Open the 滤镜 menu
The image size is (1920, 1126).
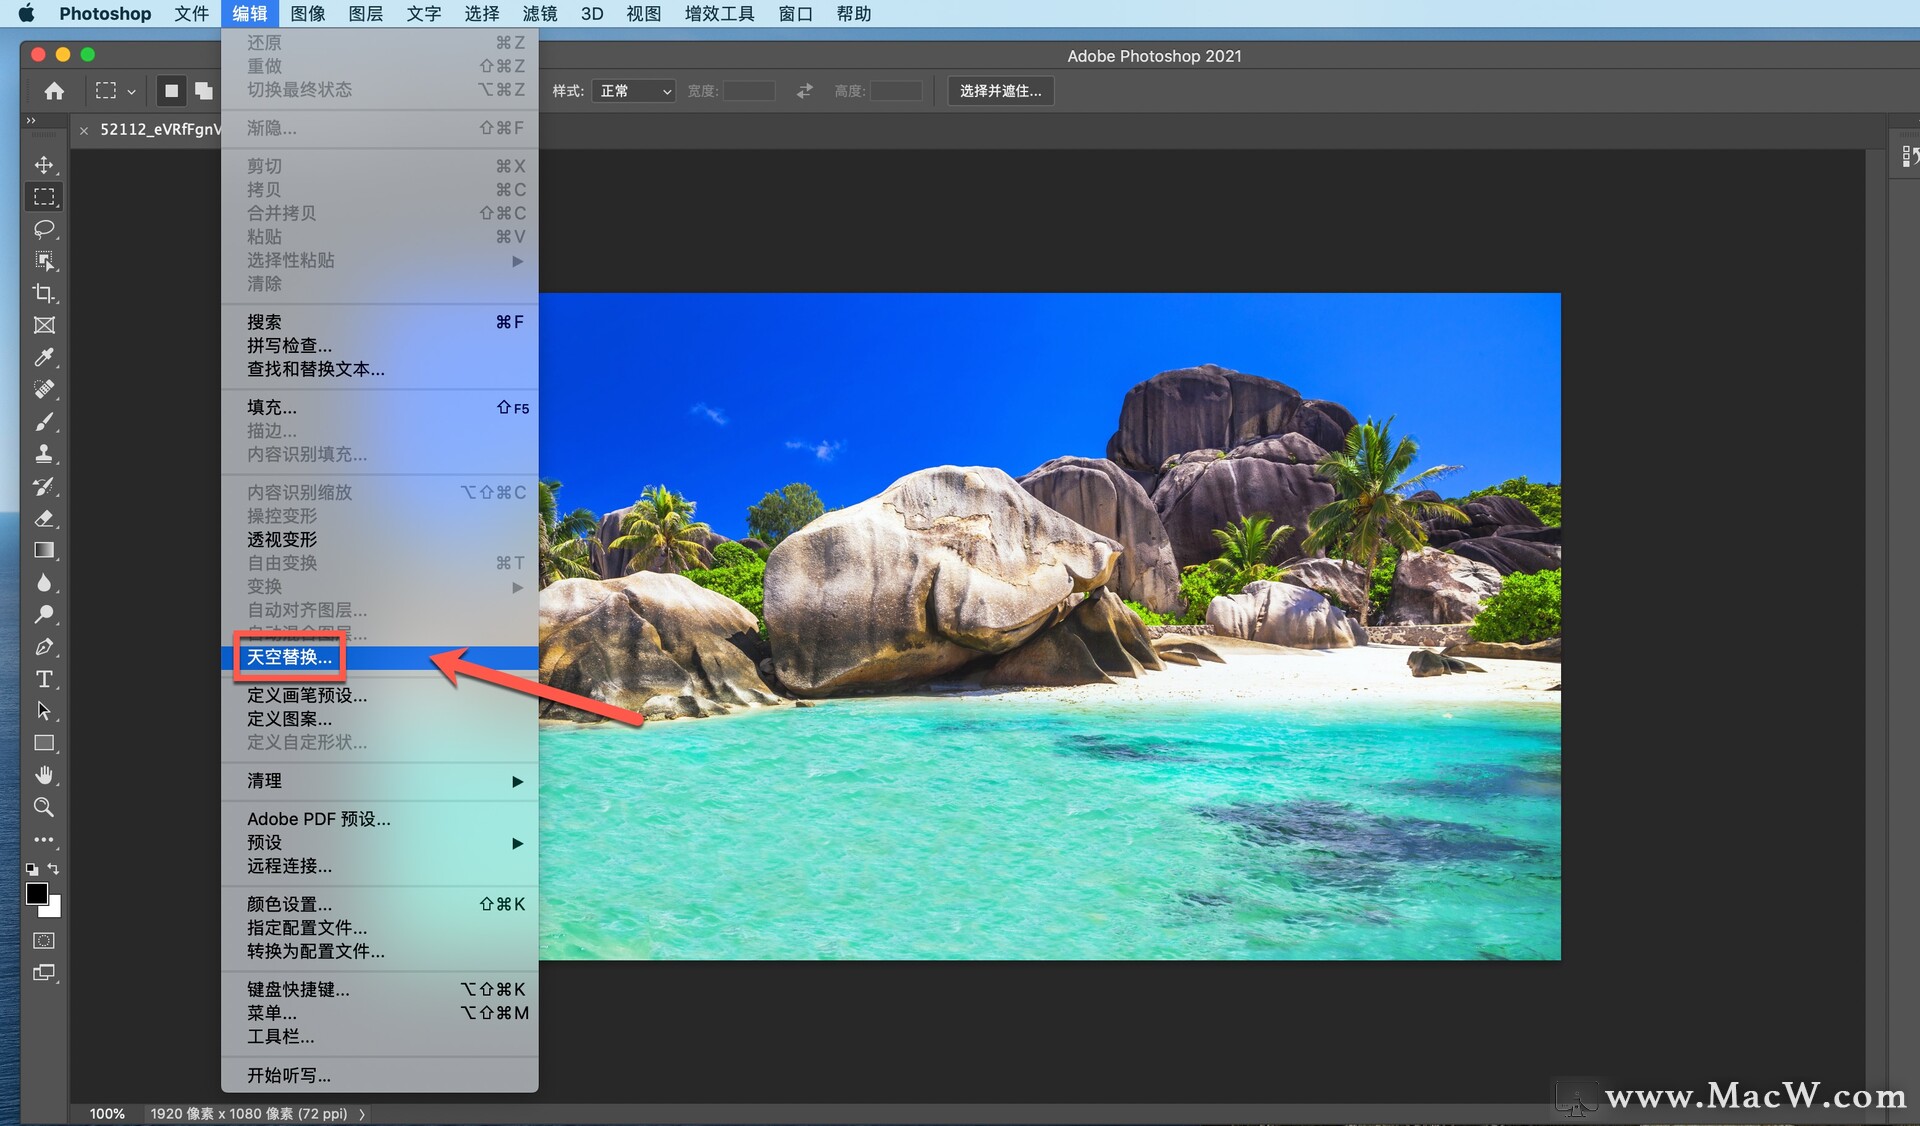click(x=540, y=14)
